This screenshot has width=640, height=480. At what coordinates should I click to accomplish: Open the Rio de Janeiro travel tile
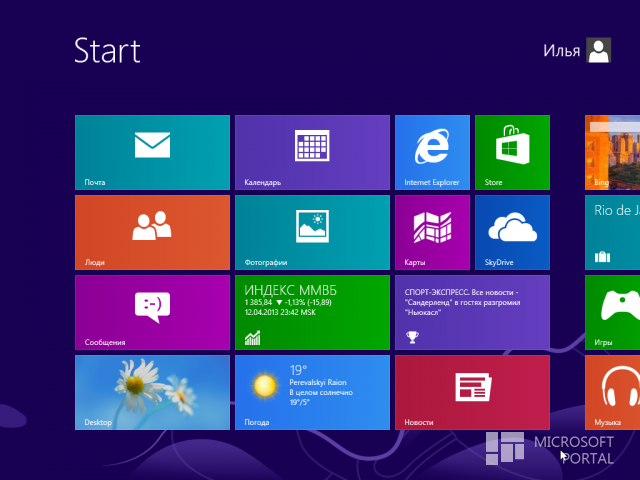pyautogui.click(x=612, y=232)
